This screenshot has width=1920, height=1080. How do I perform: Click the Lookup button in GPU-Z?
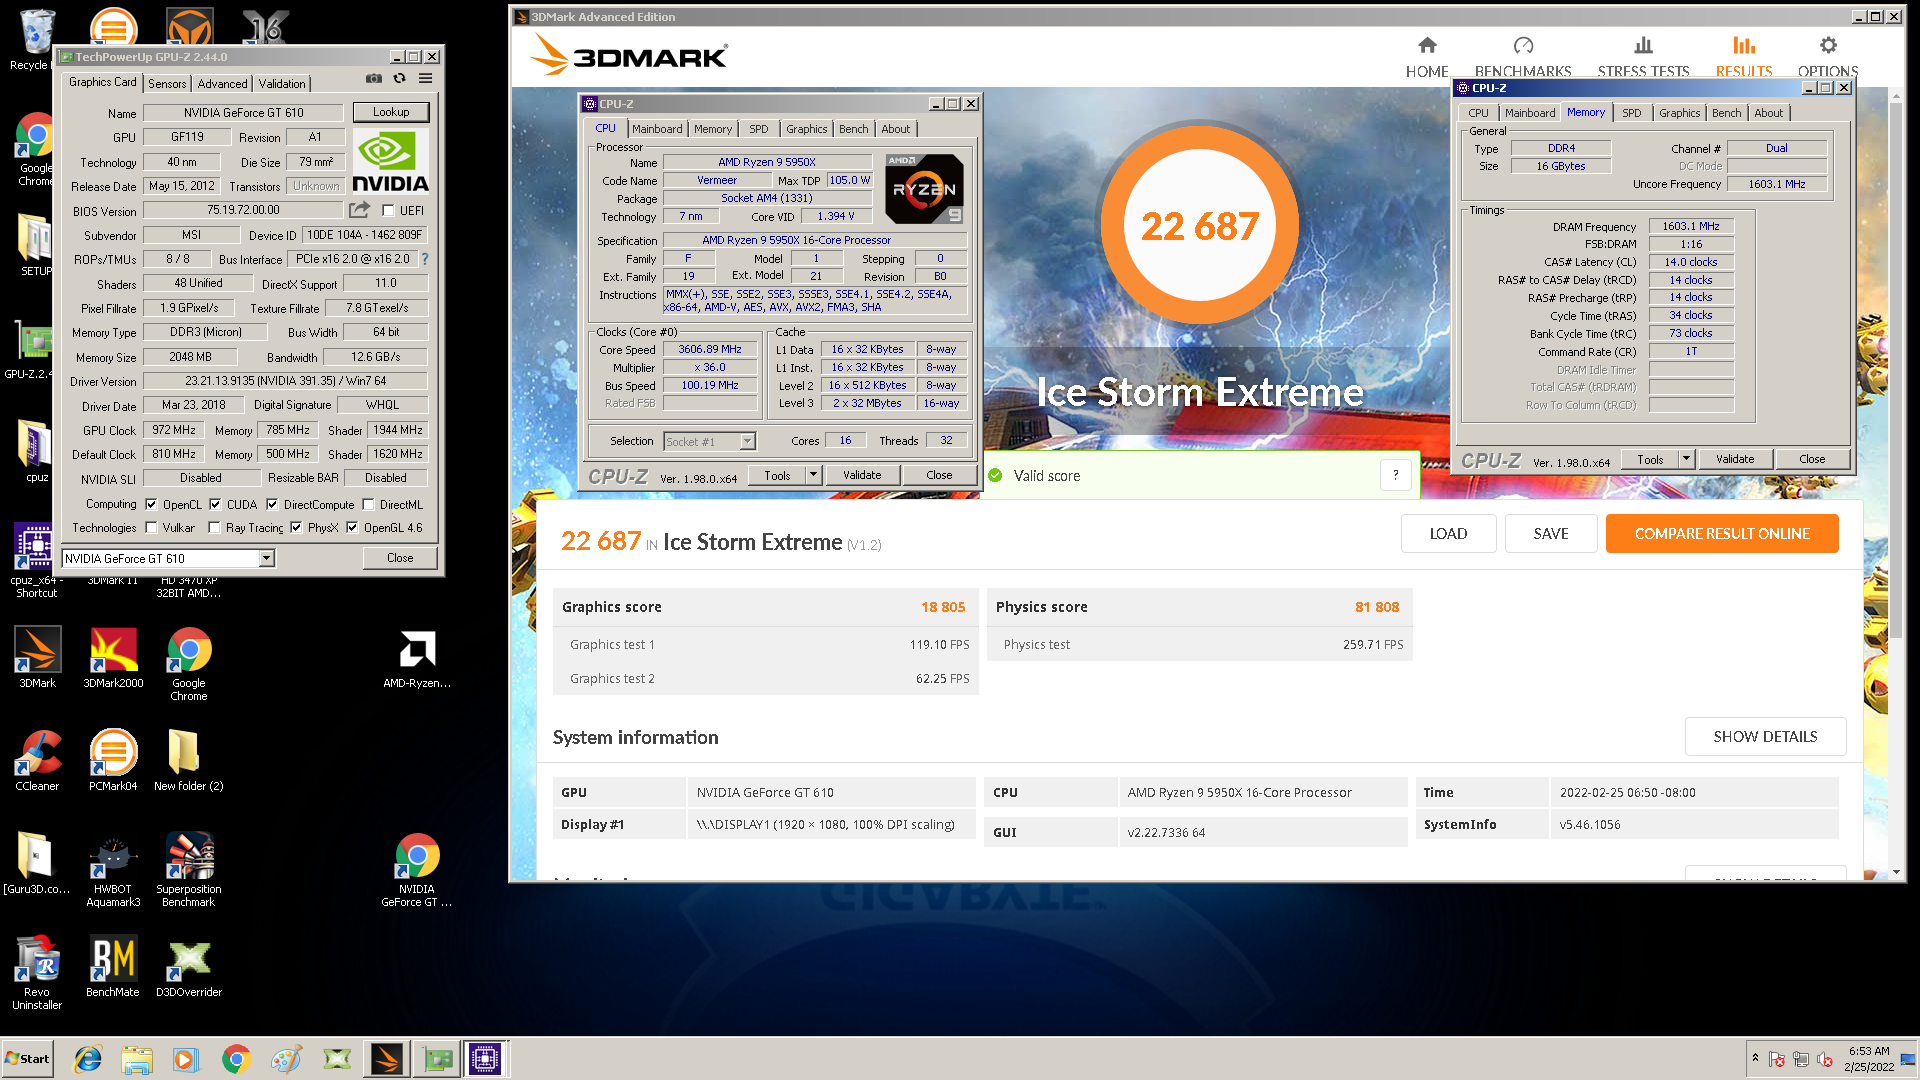tap(391, 112)
